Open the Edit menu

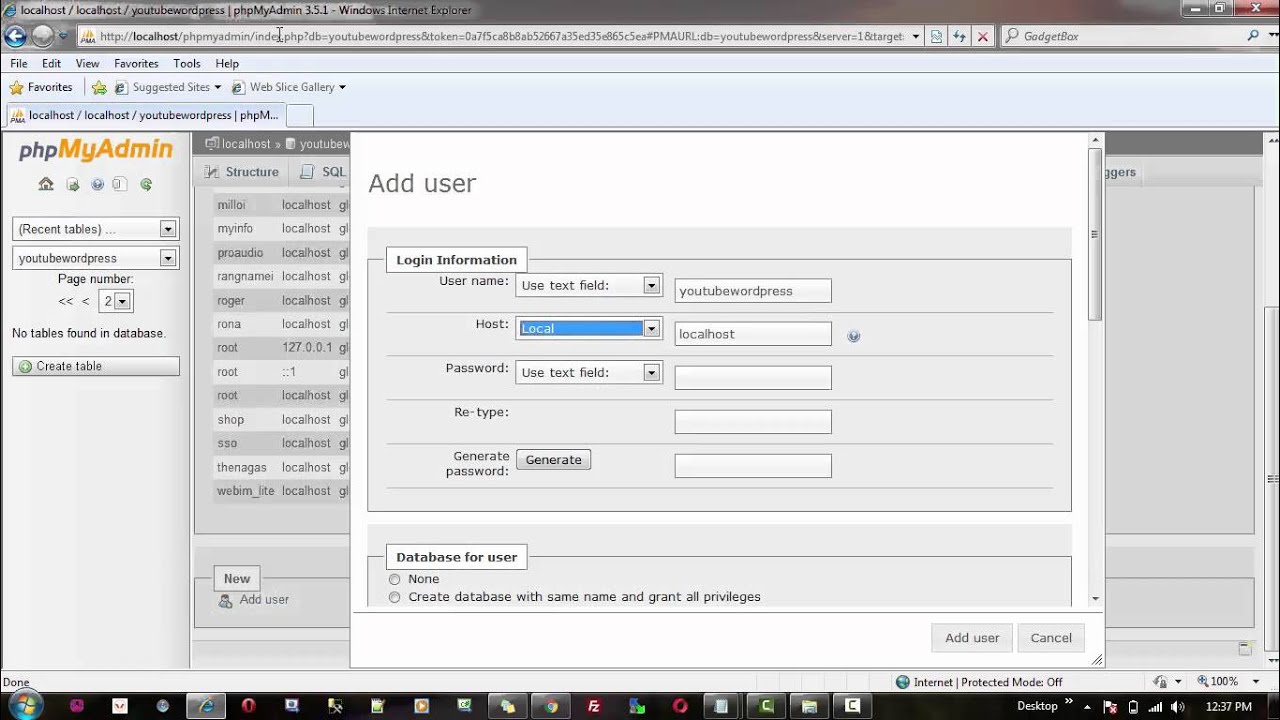pyautogui.click(x=51, y=63)
